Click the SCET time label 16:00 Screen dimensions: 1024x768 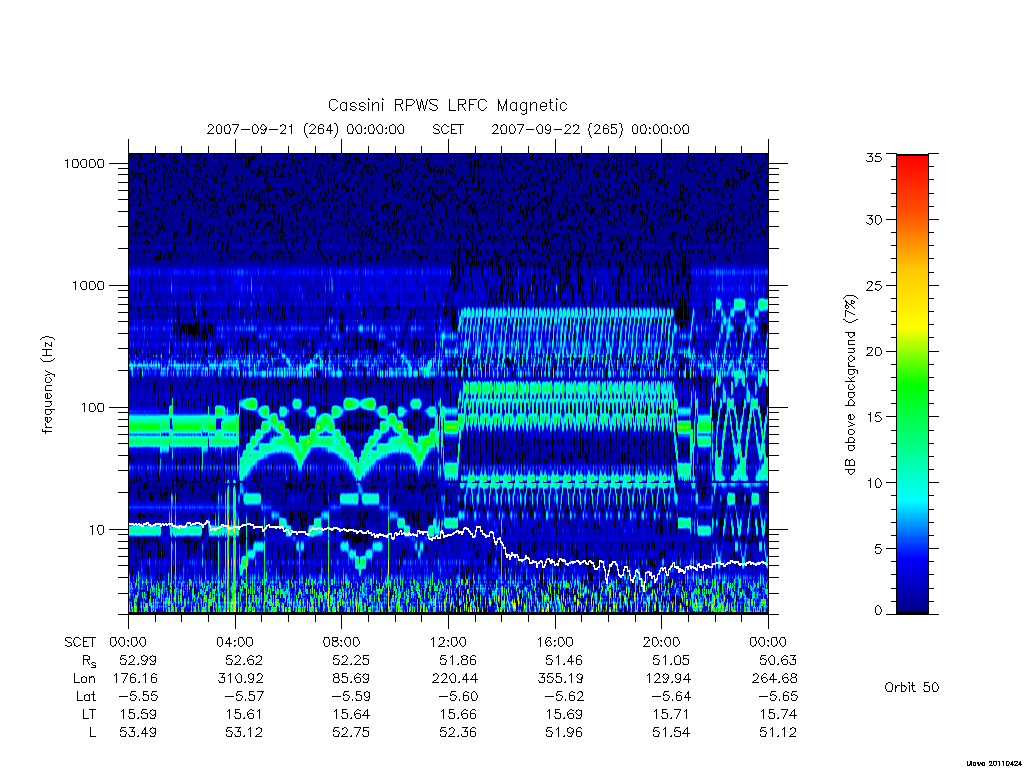point(555,642)
